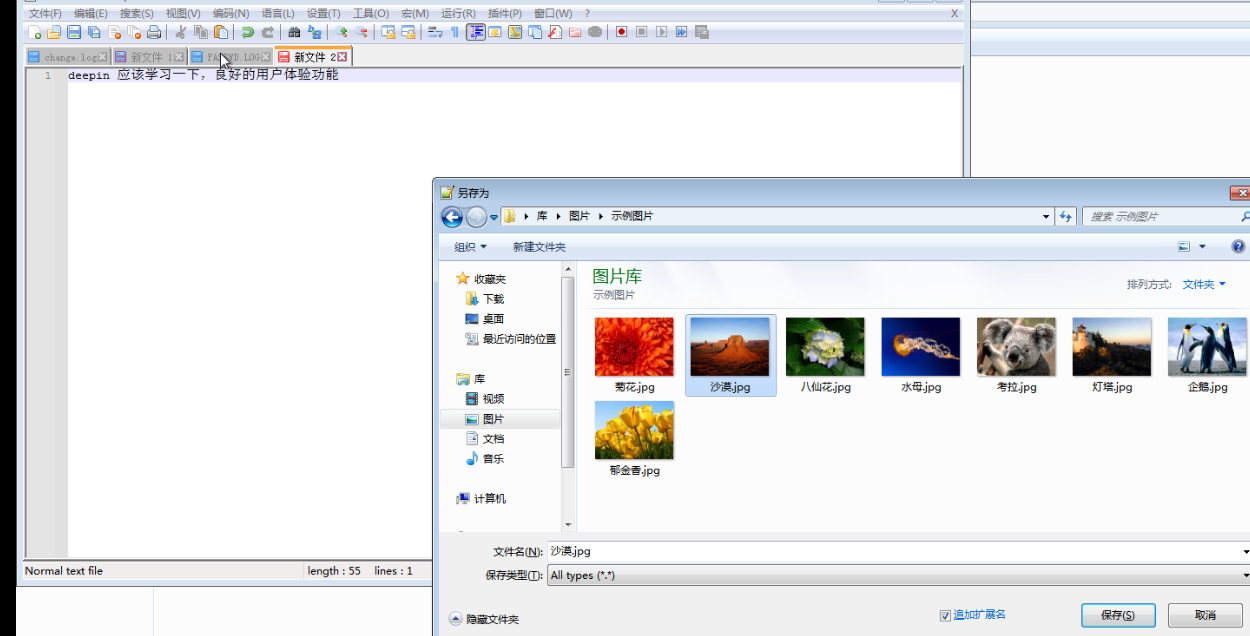Select 最近访问的位置 in navigation pane
The image size is (1250, 636).
510,339
